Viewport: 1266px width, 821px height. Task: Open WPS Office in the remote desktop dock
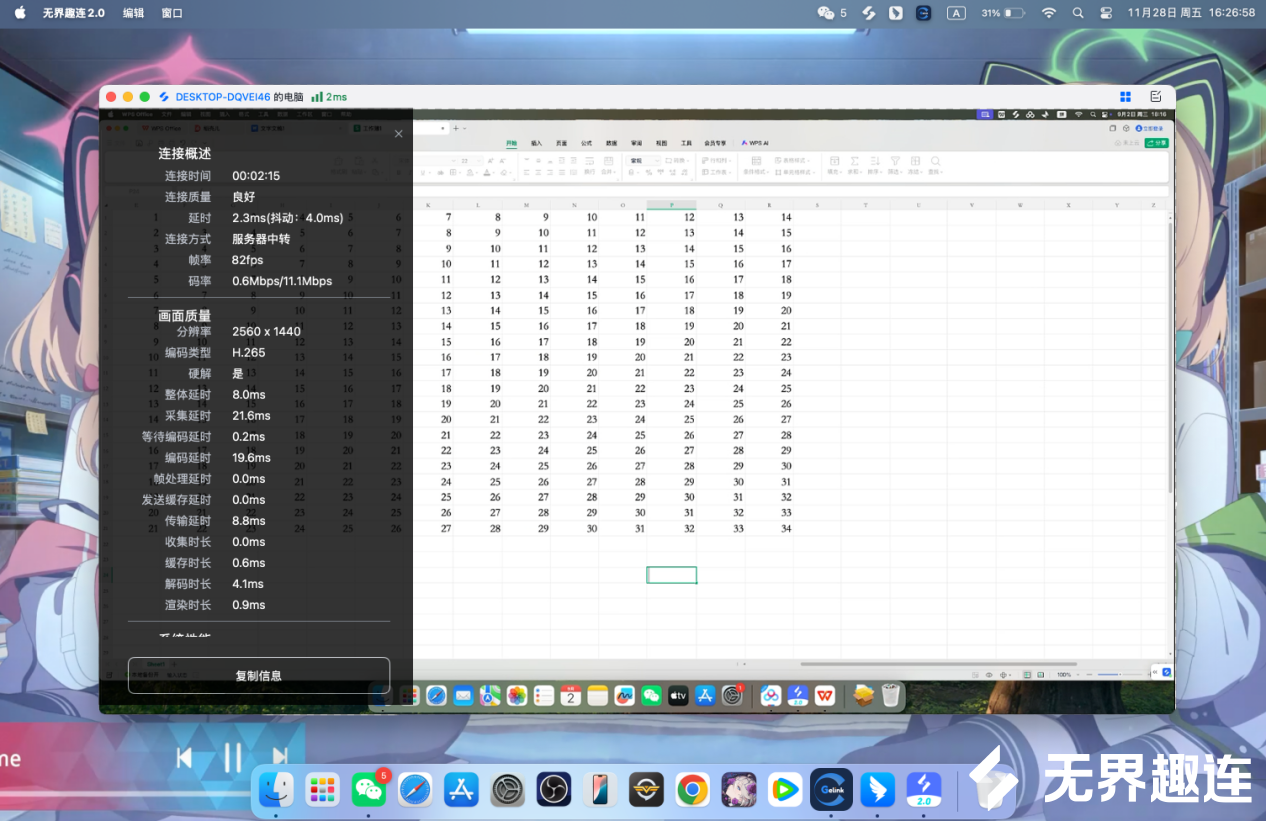tap(825, 695)
